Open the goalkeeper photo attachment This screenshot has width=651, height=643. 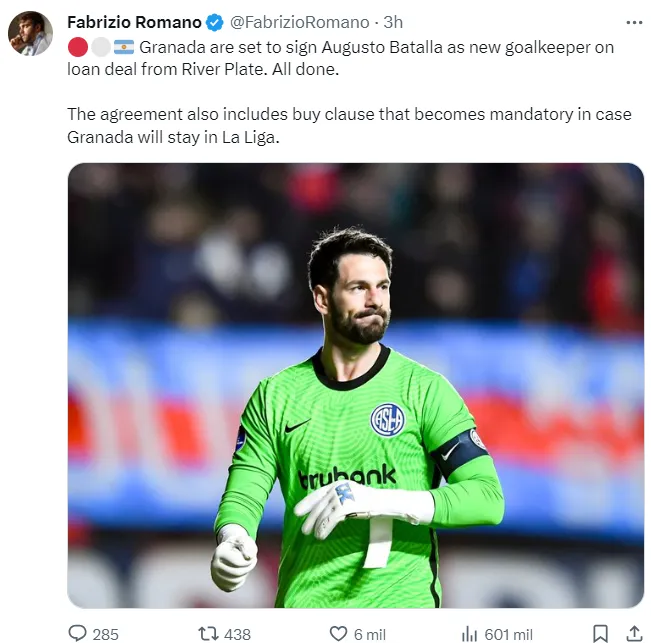click(355, 386)
